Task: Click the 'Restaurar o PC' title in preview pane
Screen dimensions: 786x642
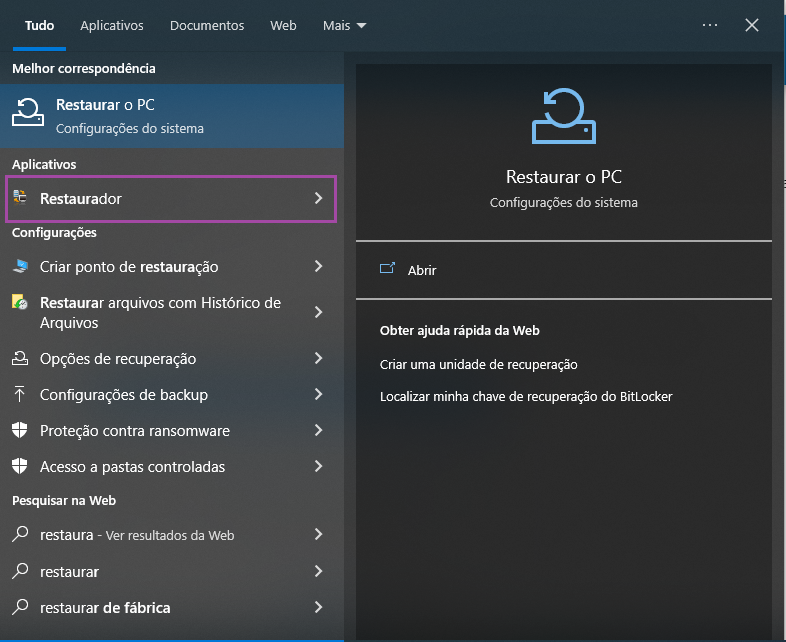Action: 564,177
